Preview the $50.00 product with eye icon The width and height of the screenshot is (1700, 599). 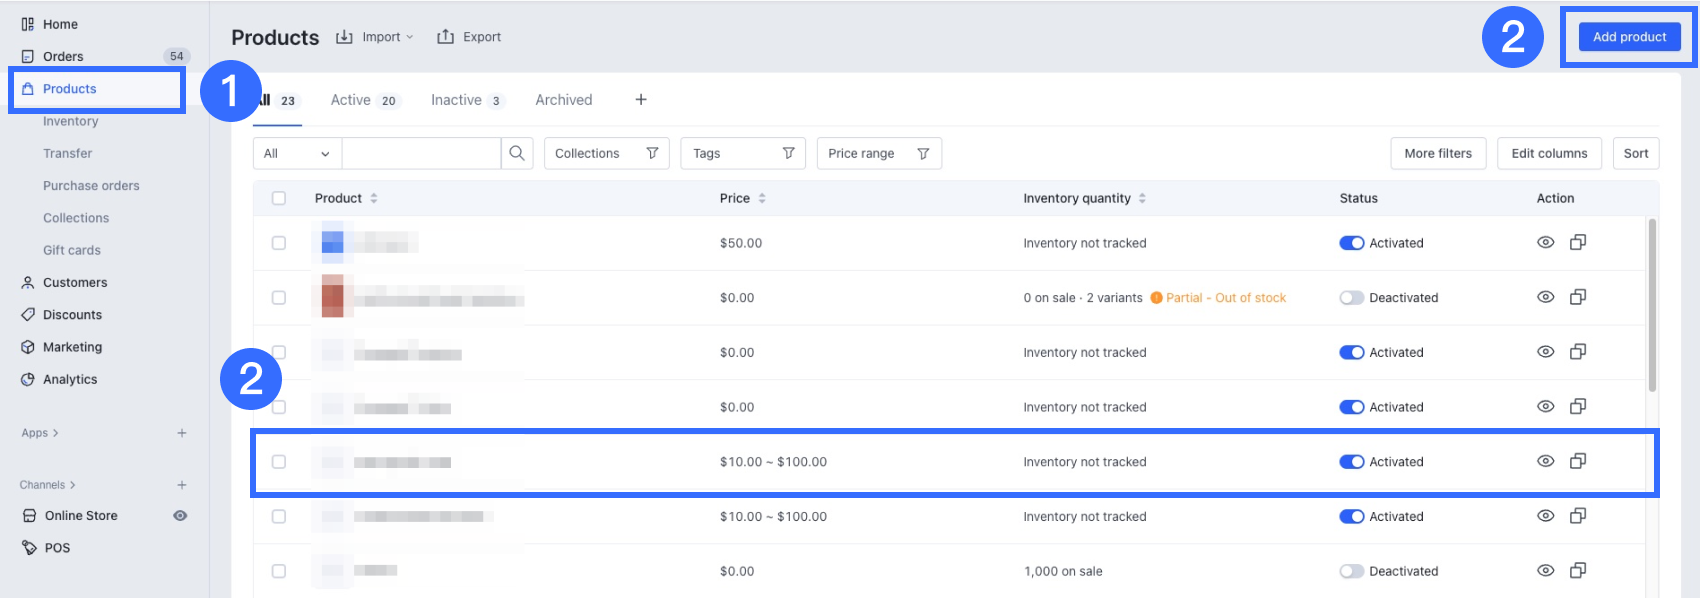pyautogui.click(x=1546, y=243)
